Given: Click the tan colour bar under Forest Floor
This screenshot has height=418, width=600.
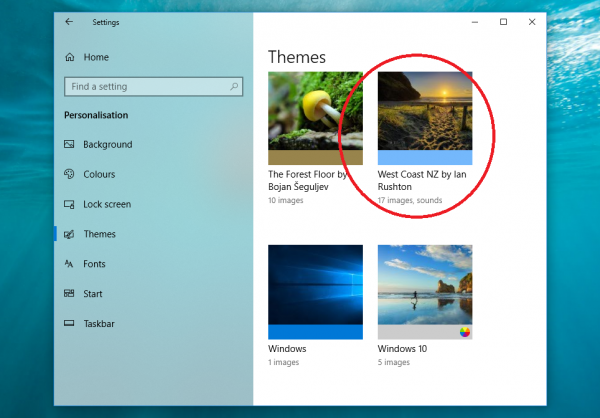Looking at the screenshot, I should [x=315, y=157].
